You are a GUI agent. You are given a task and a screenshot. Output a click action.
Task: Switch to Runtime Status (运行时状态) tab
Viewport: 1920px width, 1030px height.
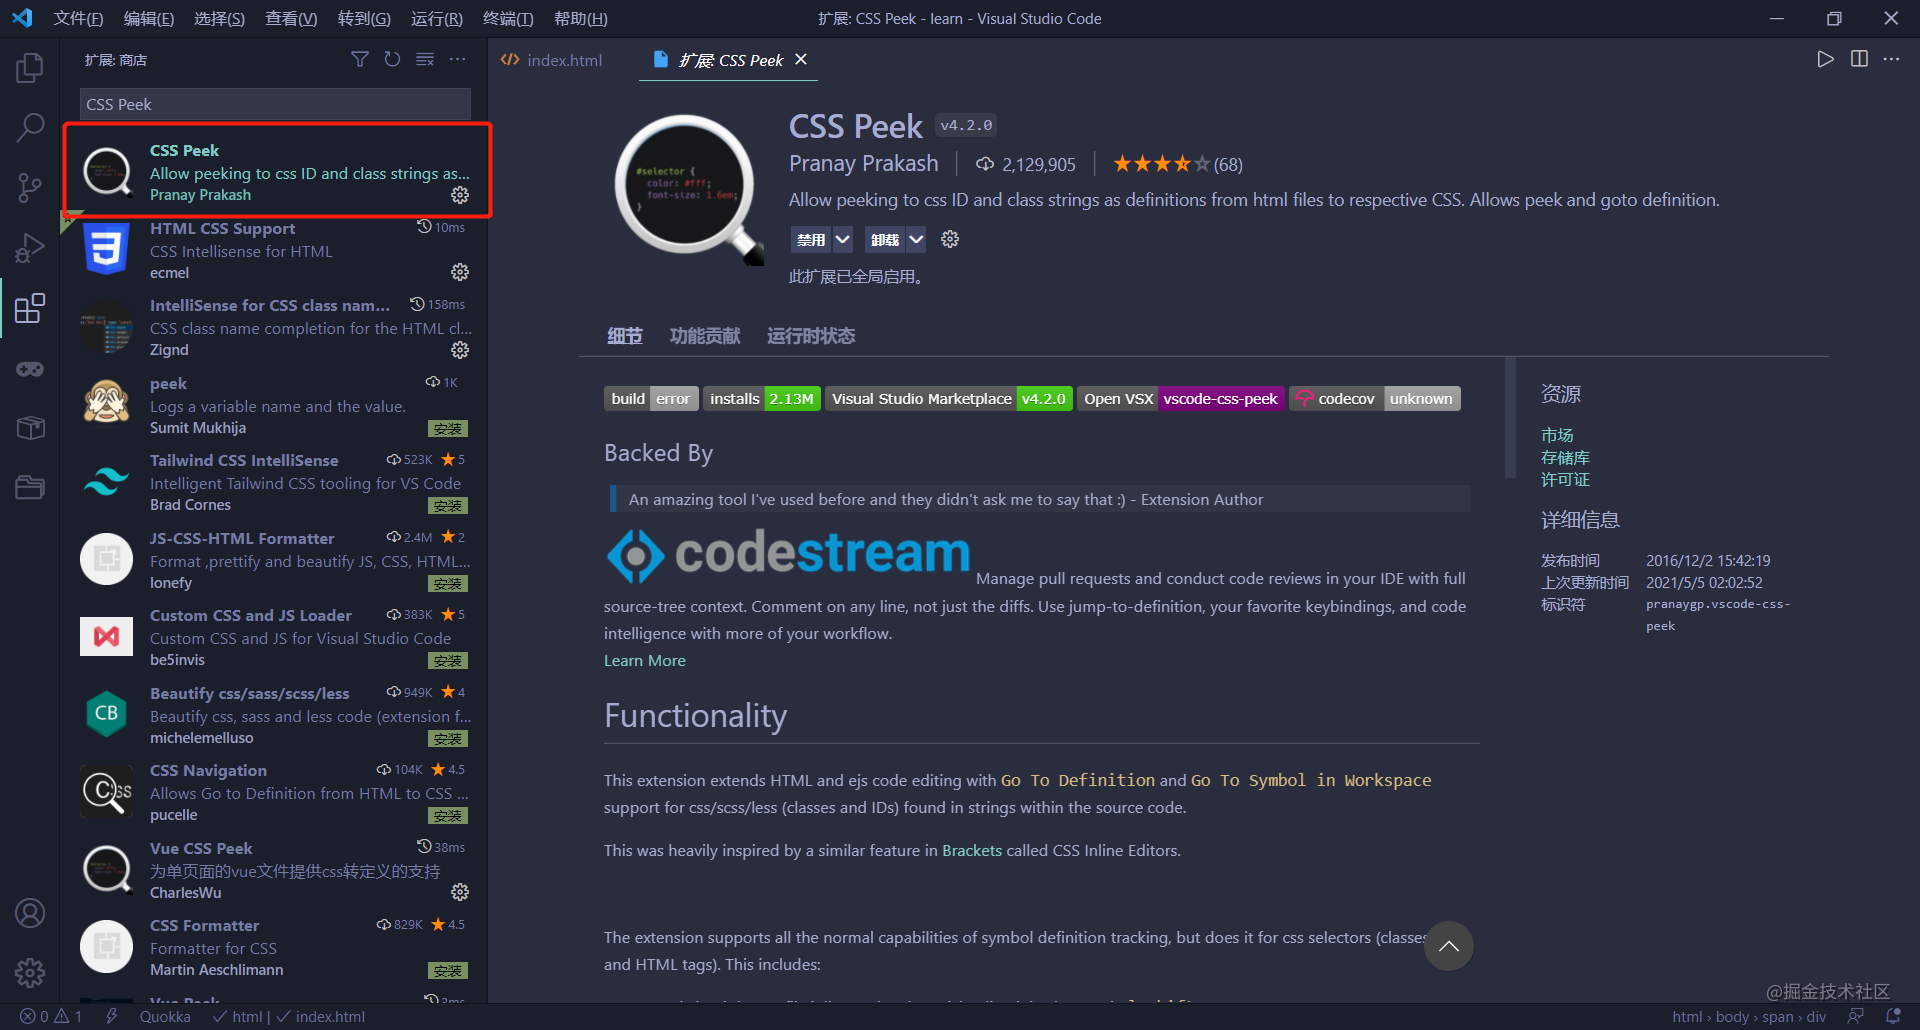(811, 336)
